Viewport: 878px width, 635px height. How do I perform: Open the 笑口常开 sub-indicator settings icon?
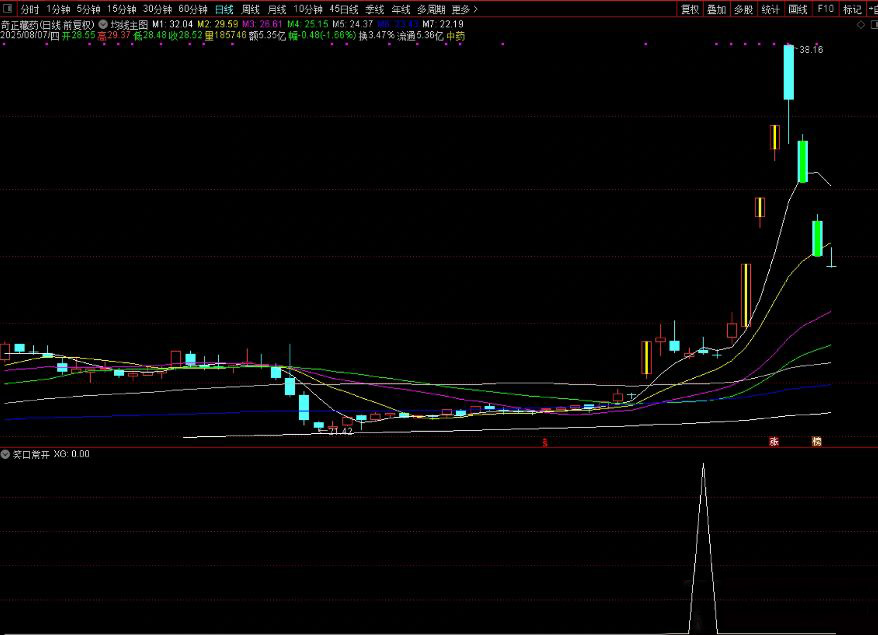[x=6, y=454]
